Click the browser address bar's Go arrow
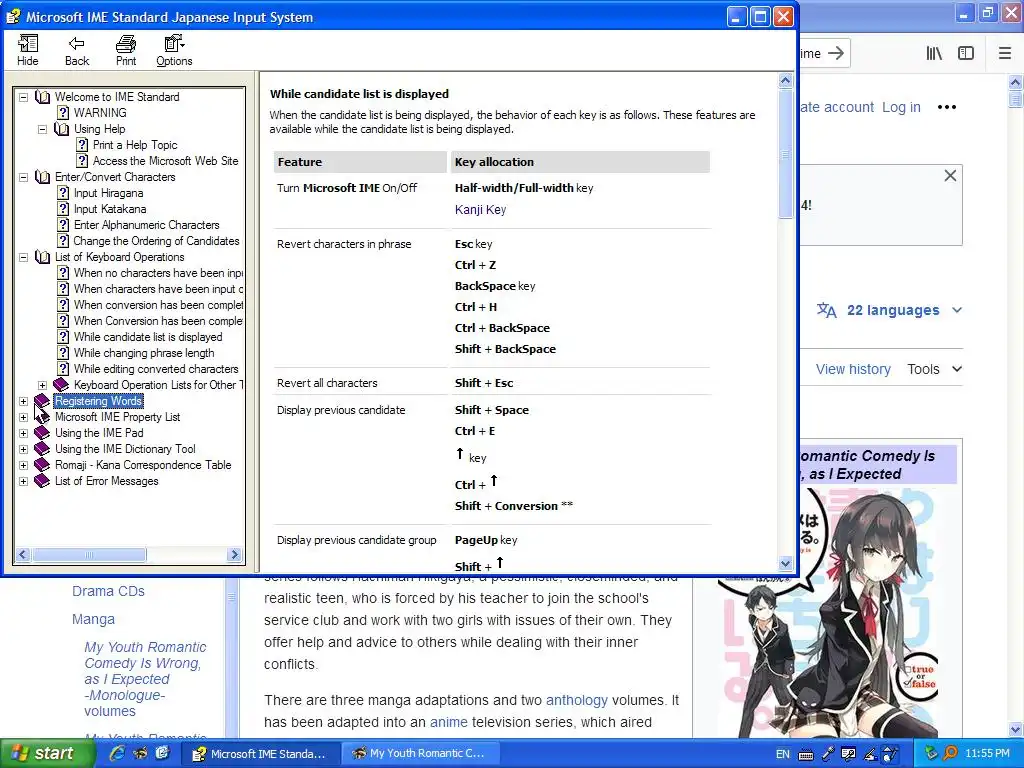 (836, 54)
